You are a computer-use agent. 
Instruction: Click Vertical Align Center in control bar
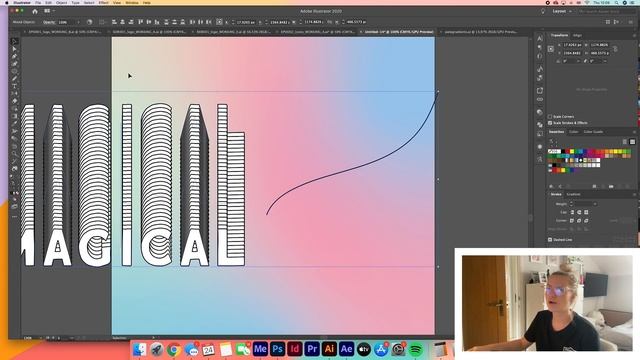pyautogui.click(x=149, y=22)
